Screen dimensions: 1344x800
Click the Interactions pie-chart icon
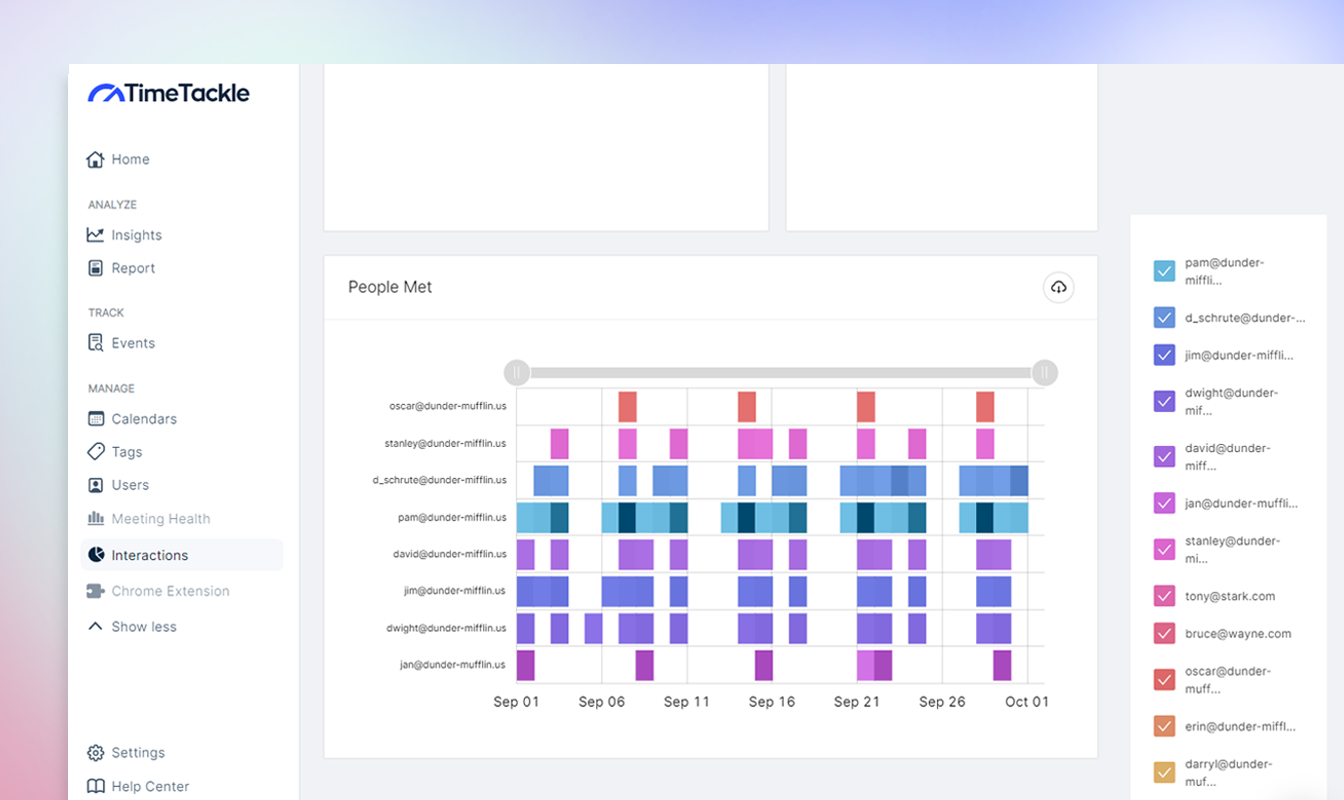click(x=96, y=555)
